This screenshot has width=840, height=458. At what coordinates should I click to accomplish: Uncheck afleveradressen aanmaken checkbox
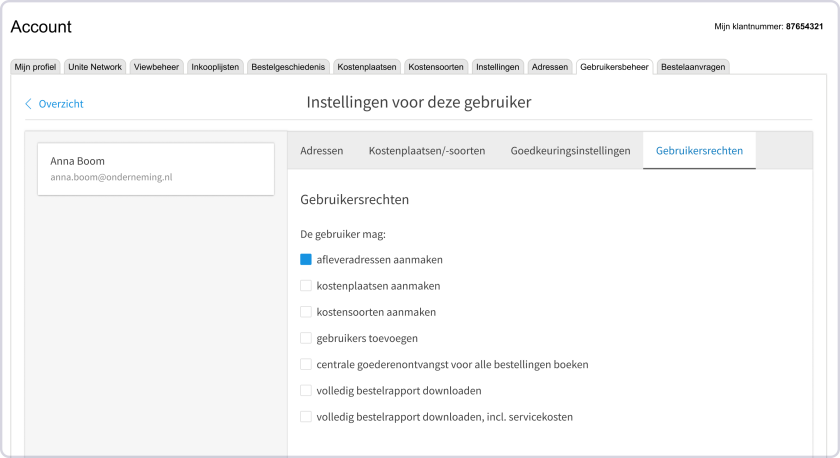pyautogui.click(x=306, y=259)
